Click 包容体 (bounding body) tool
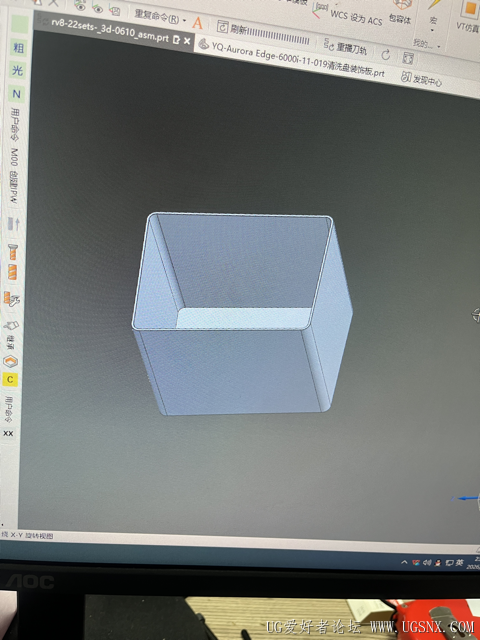 tap(400, 12)
